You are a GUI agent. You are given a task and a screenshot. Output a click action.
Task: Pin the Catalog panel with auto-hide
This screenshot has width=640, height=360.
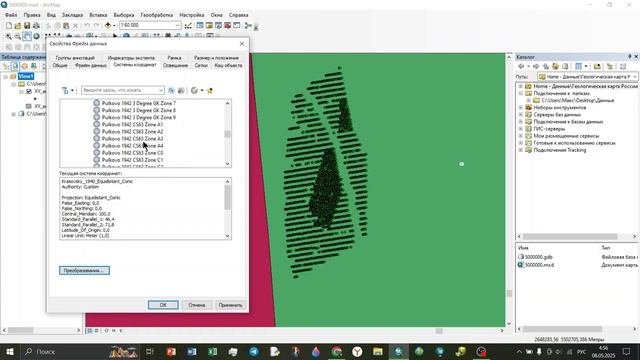coord(630,57)
